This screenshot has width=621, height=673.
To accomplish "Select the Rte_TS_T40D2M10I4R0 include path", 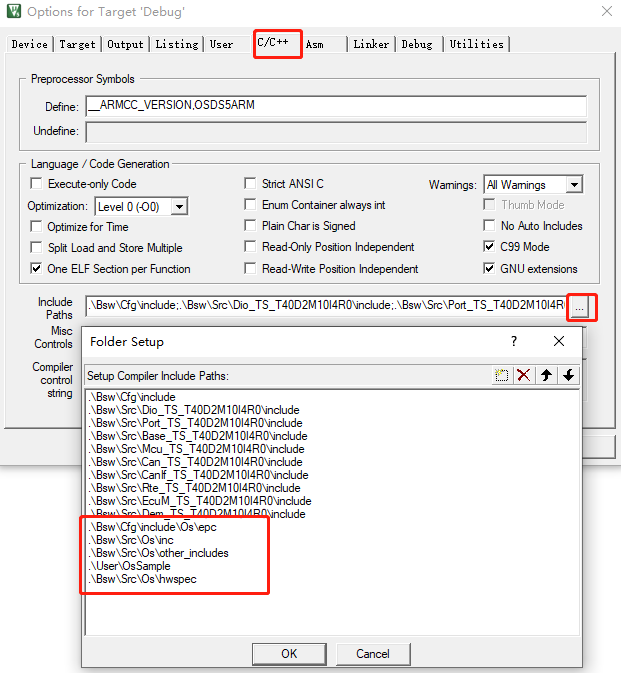I will [194, 488].
